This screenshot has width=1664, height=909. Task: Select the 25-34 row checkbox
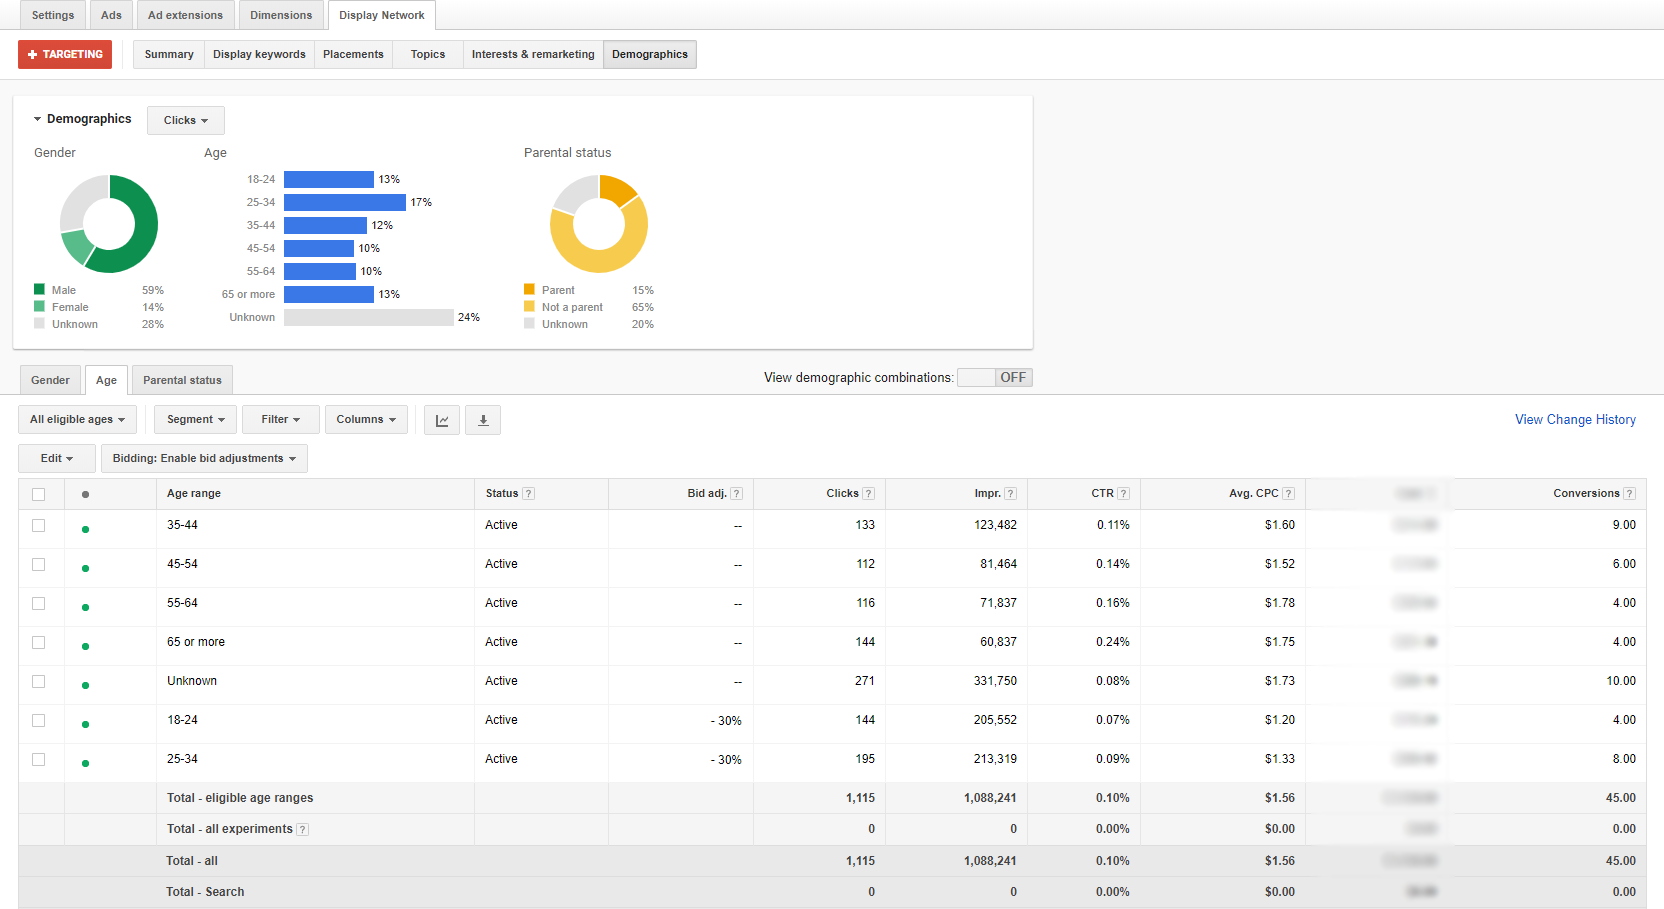(39, 759)
